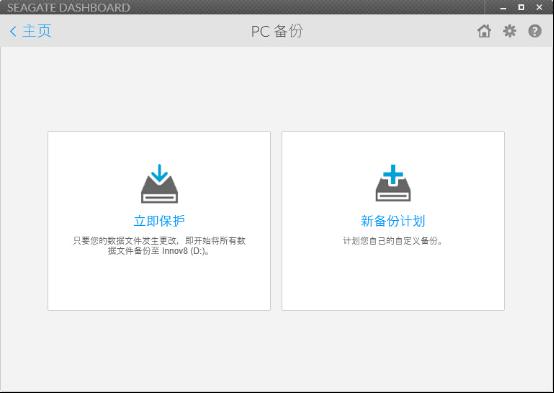Click the 立即保护 download drive icon
The width and height of the screenshot is (554, 393).
159,183
